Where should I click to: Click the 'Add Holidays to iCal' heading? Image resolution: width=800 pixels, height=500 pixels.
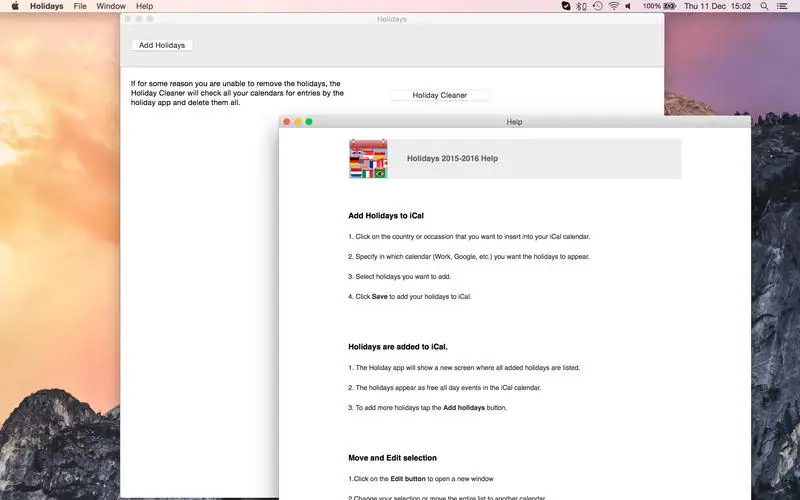[386, 215]
